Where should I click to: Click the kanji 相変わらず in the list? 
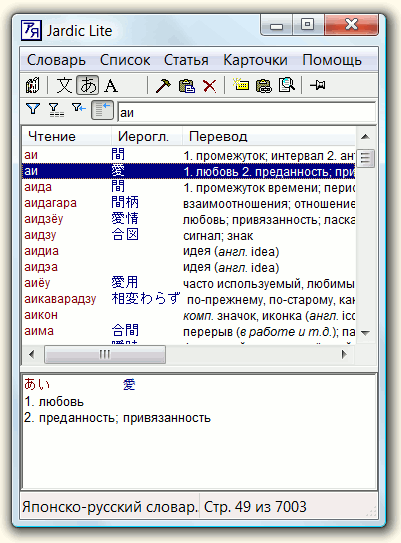146,298
